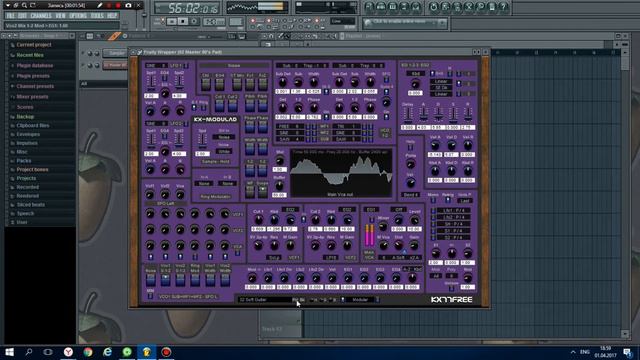Click the 32 Soft Guitar preset name

[x=264, y=300]
